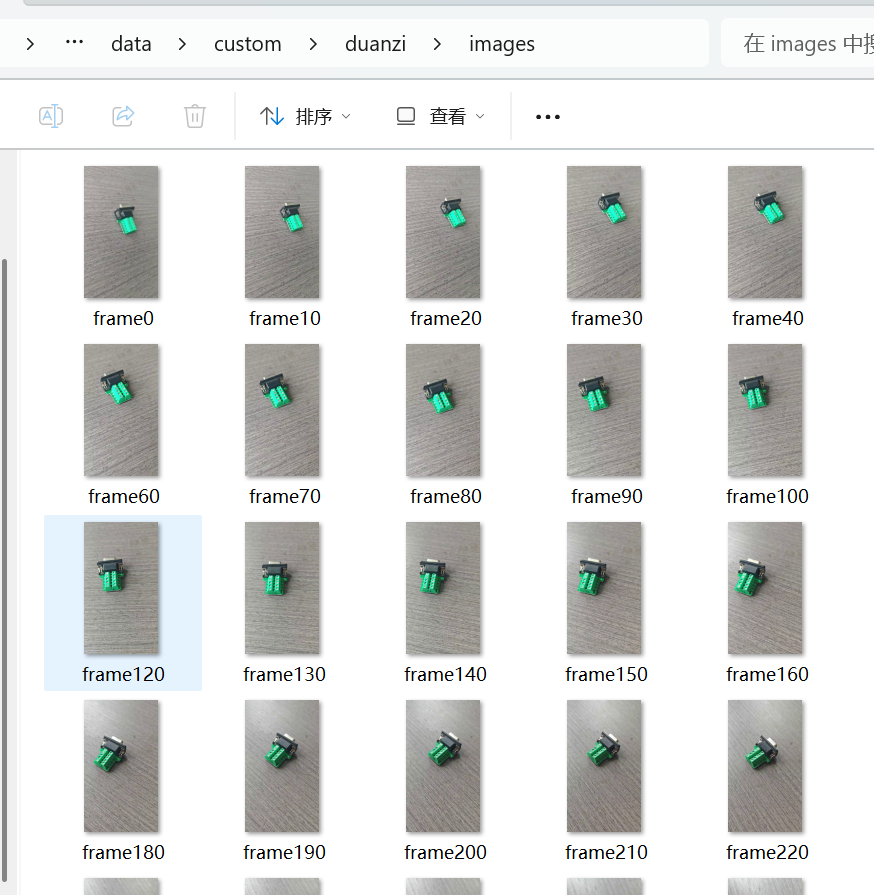Click the file name label 'frame140'

point(445,675)
